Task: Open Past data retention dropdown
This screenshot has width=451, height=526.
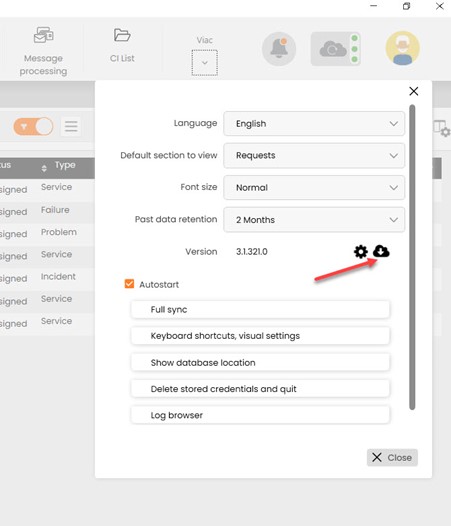Action: click(x=314, y=220)
